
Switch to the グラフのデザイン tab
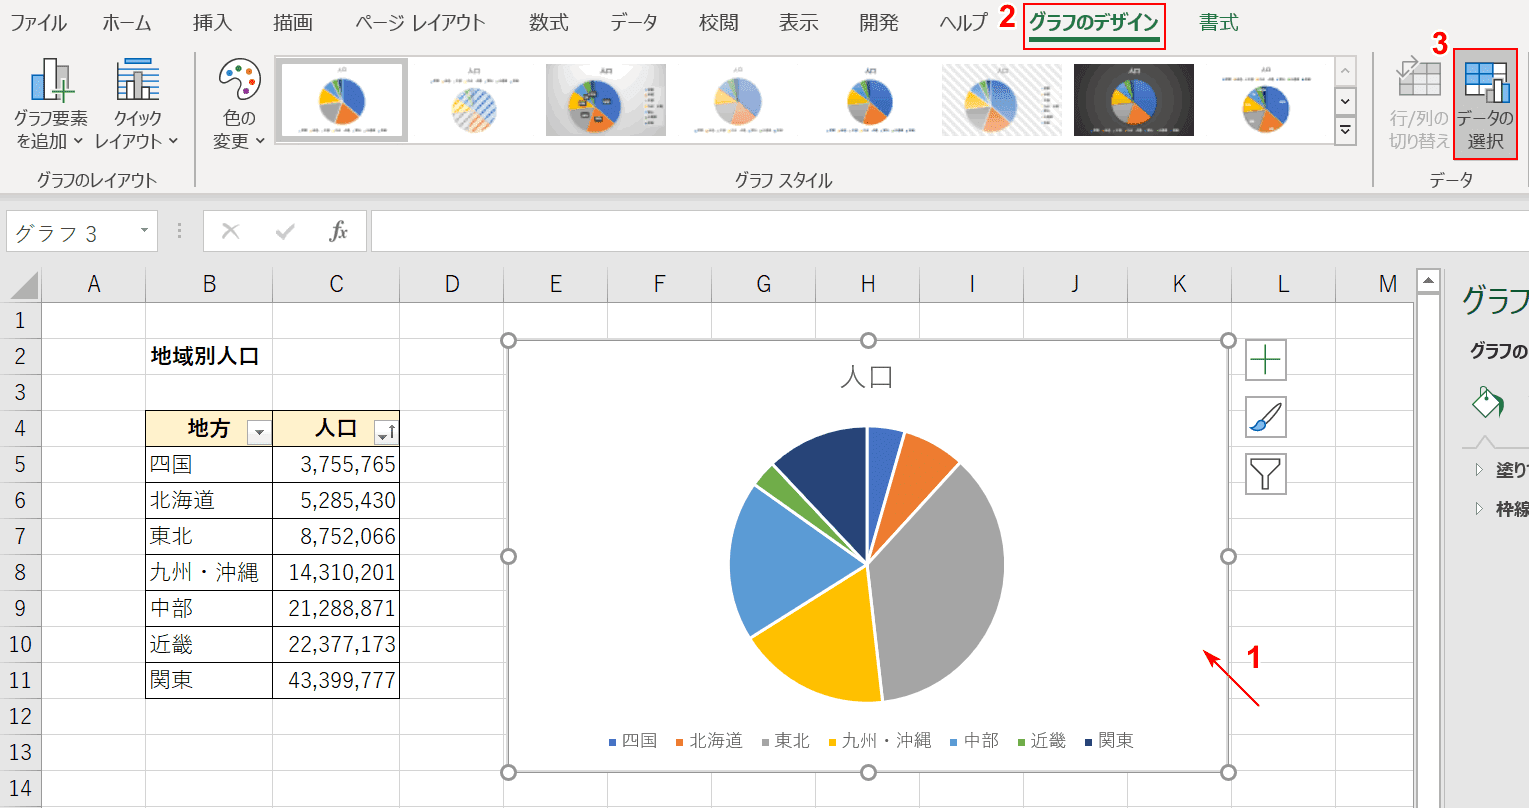[x=1094, y=23]
